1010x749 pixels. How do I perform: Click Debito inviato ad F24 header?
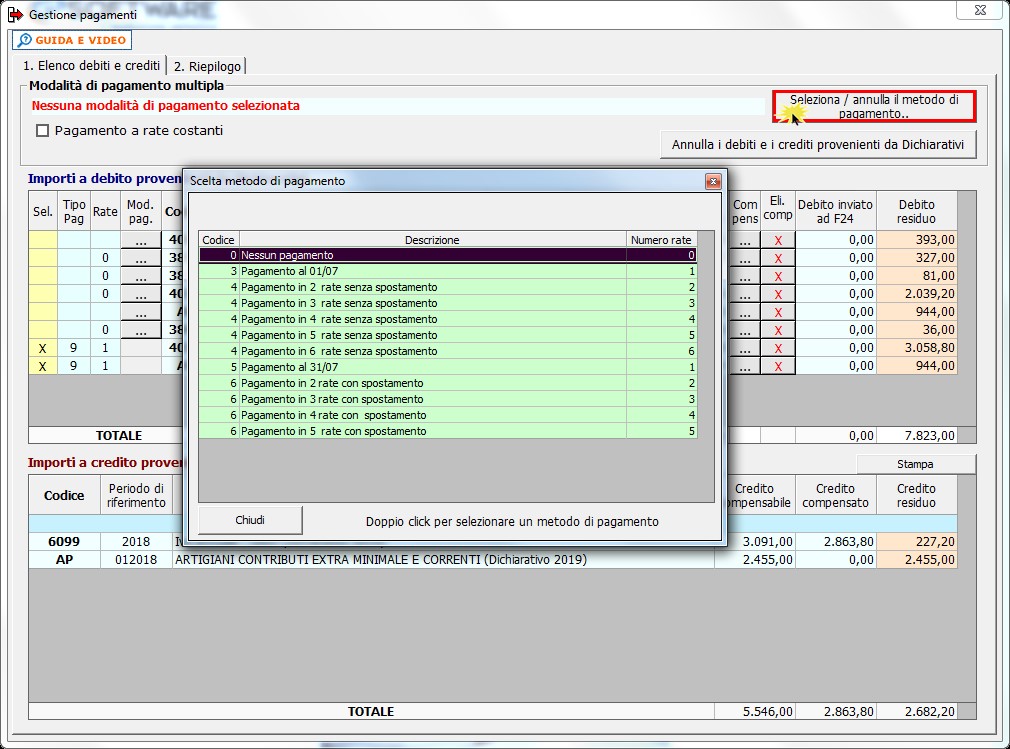pyautogui.click(x=835, y=211)
